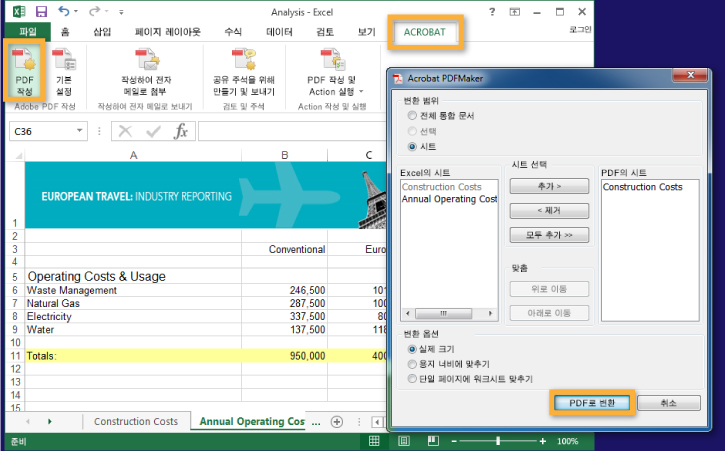This screenshot has height=451, width=725.
Task: Click the Excel application icon in title bar
Action: (19, 12)
